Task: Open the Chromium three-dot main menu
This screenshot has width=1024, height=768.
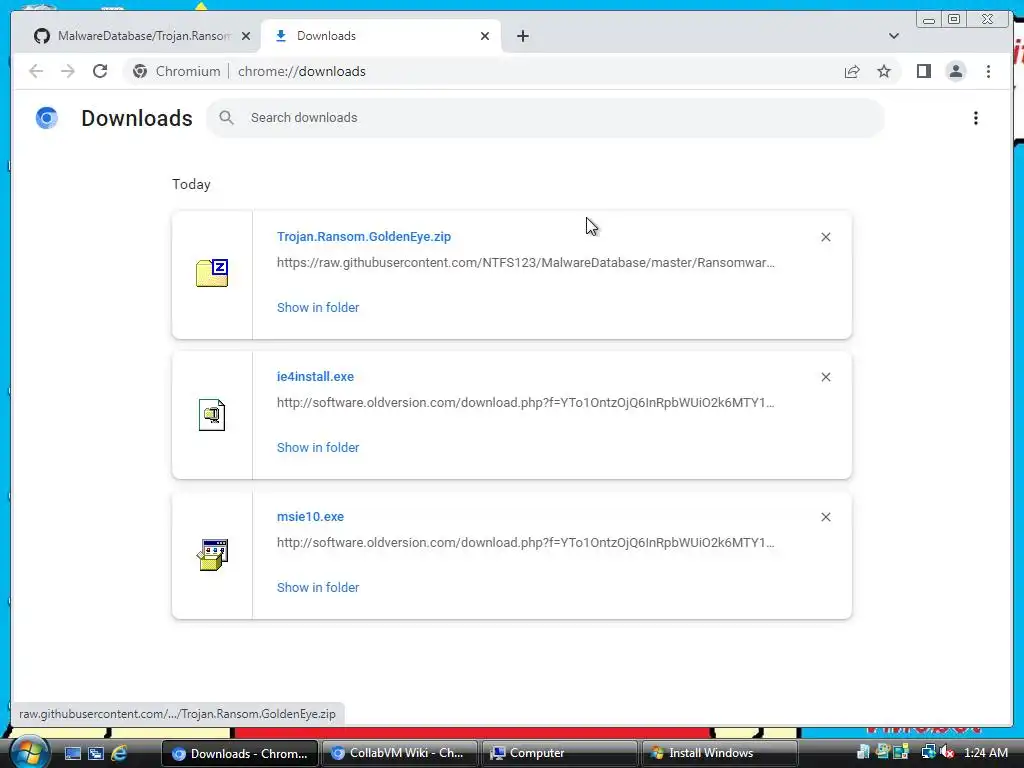Action: [988, 71]
